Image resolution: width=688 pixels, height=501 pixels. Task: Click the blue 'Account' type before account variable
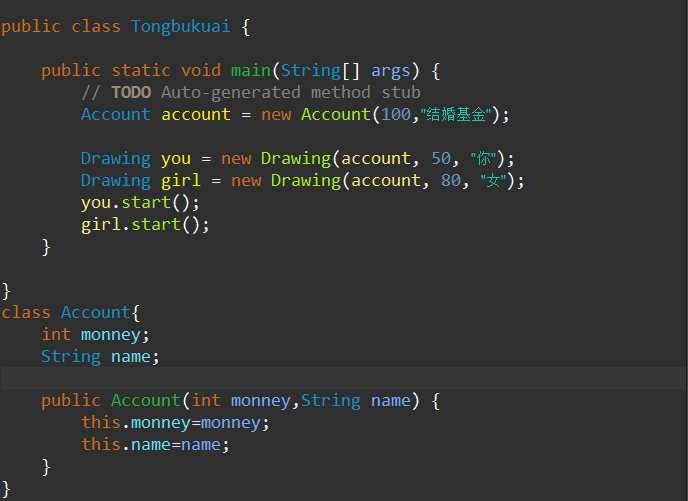[116, 115]
